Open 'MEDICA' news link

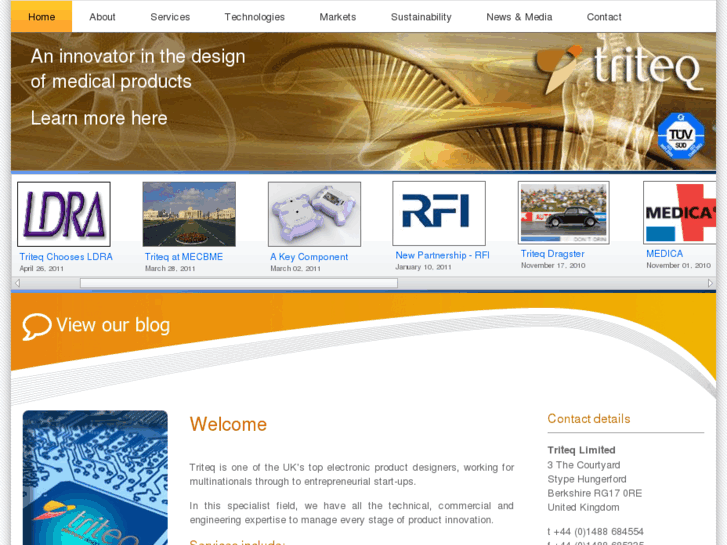pos(664,254)
